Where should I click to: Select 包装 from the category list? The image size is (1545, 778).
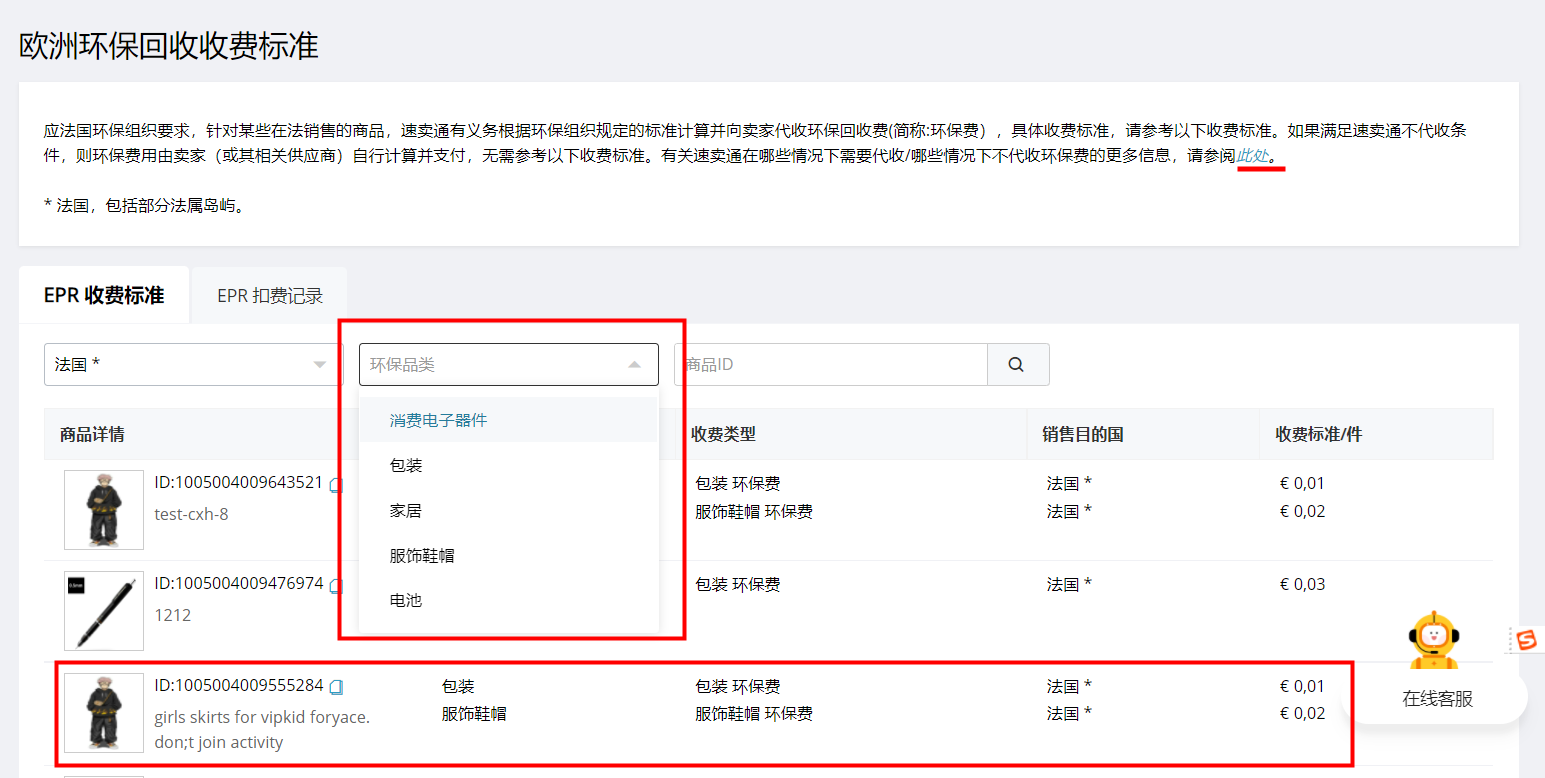coord(509,465)
